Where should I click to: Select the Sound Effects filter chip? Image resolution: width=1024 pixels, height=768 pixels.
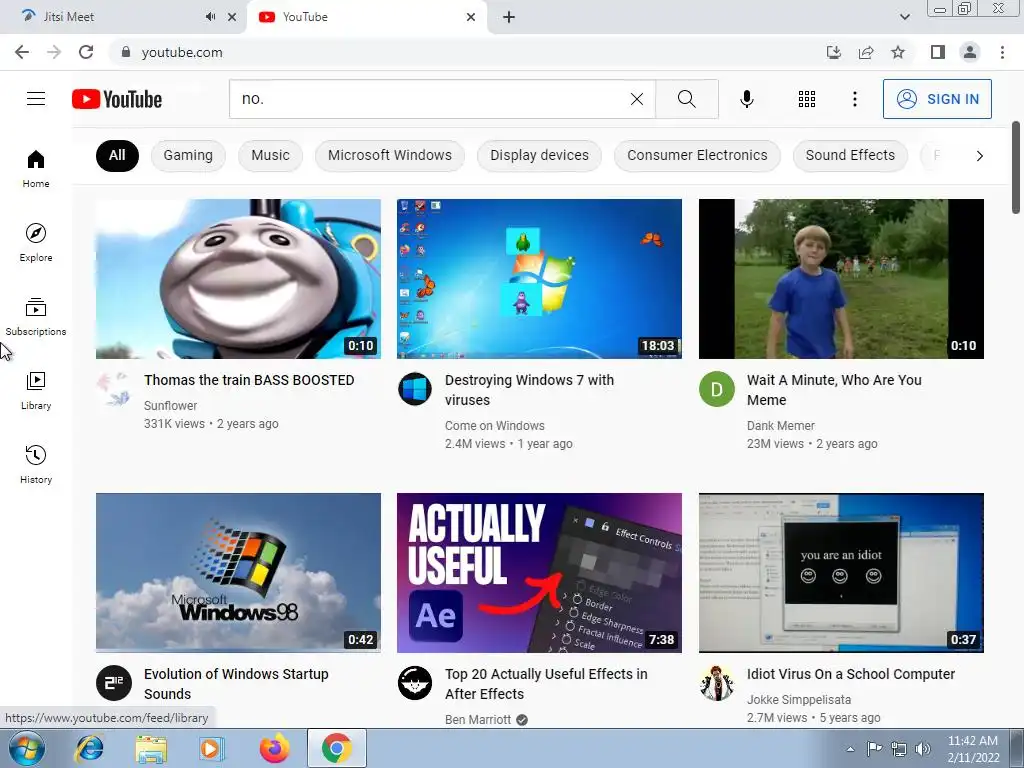(x=850, y=155)
